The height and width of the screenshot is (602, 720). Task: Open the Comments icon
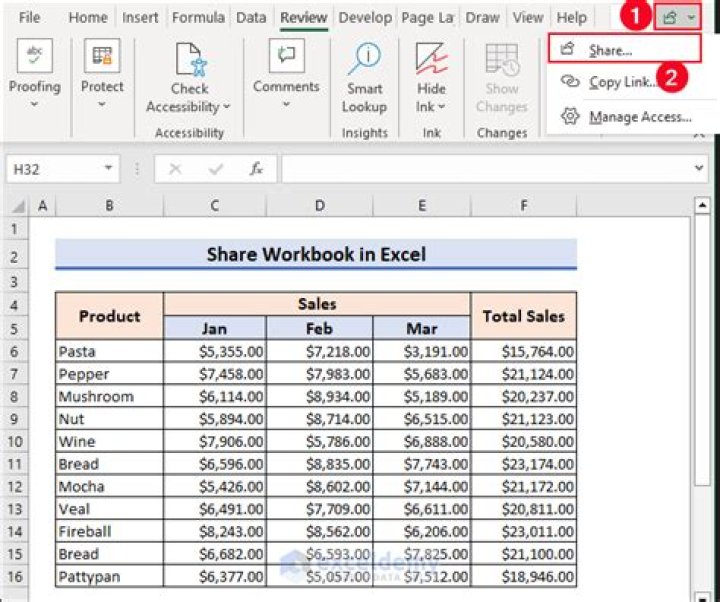click(x=287, y=56)
